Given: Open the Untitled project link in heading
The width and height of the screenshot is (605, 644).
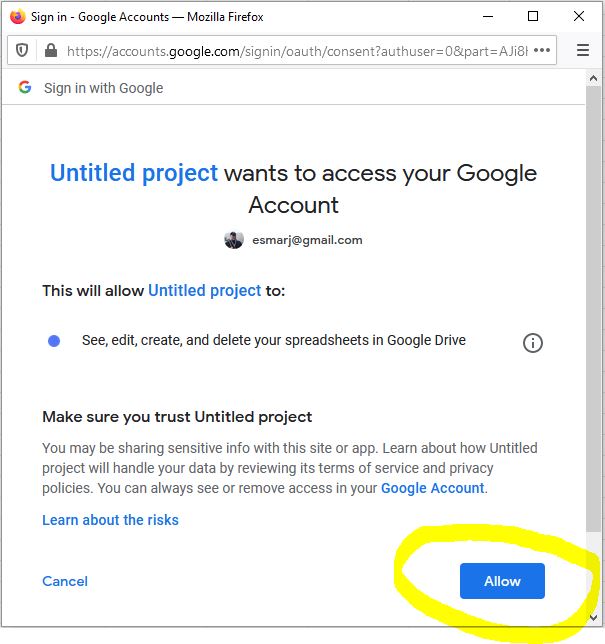Looking at the screenshot, I should tap(134, 173).
